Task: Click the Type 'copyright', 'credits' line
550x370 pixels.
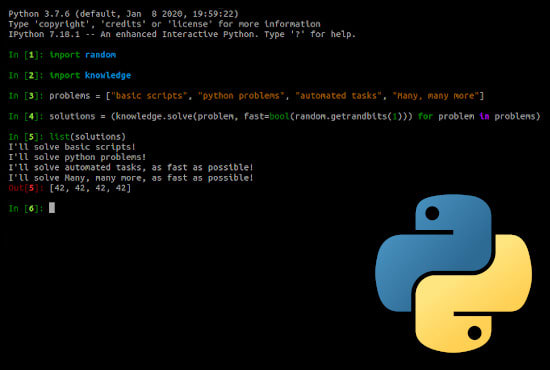Action: tap(164, 24)
